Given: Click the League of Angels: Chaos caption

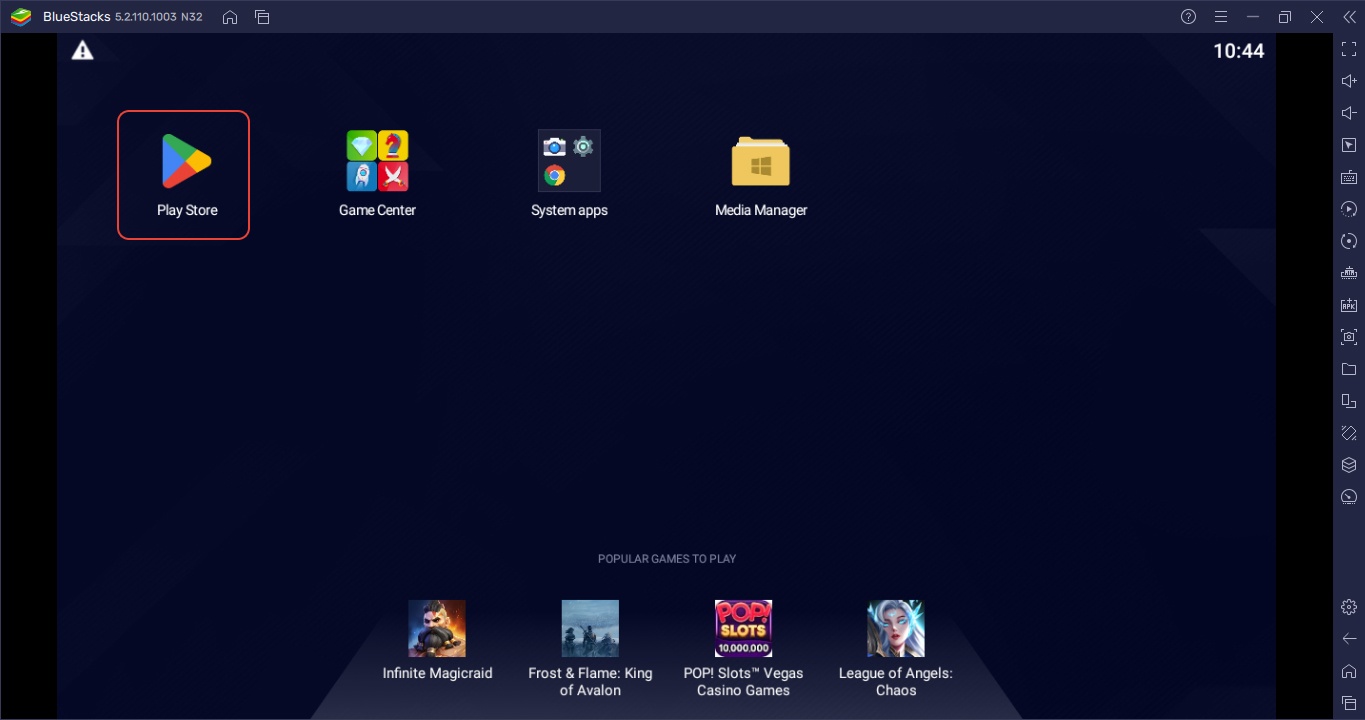Looking at the screenshot, I should (x=896, y=681).
